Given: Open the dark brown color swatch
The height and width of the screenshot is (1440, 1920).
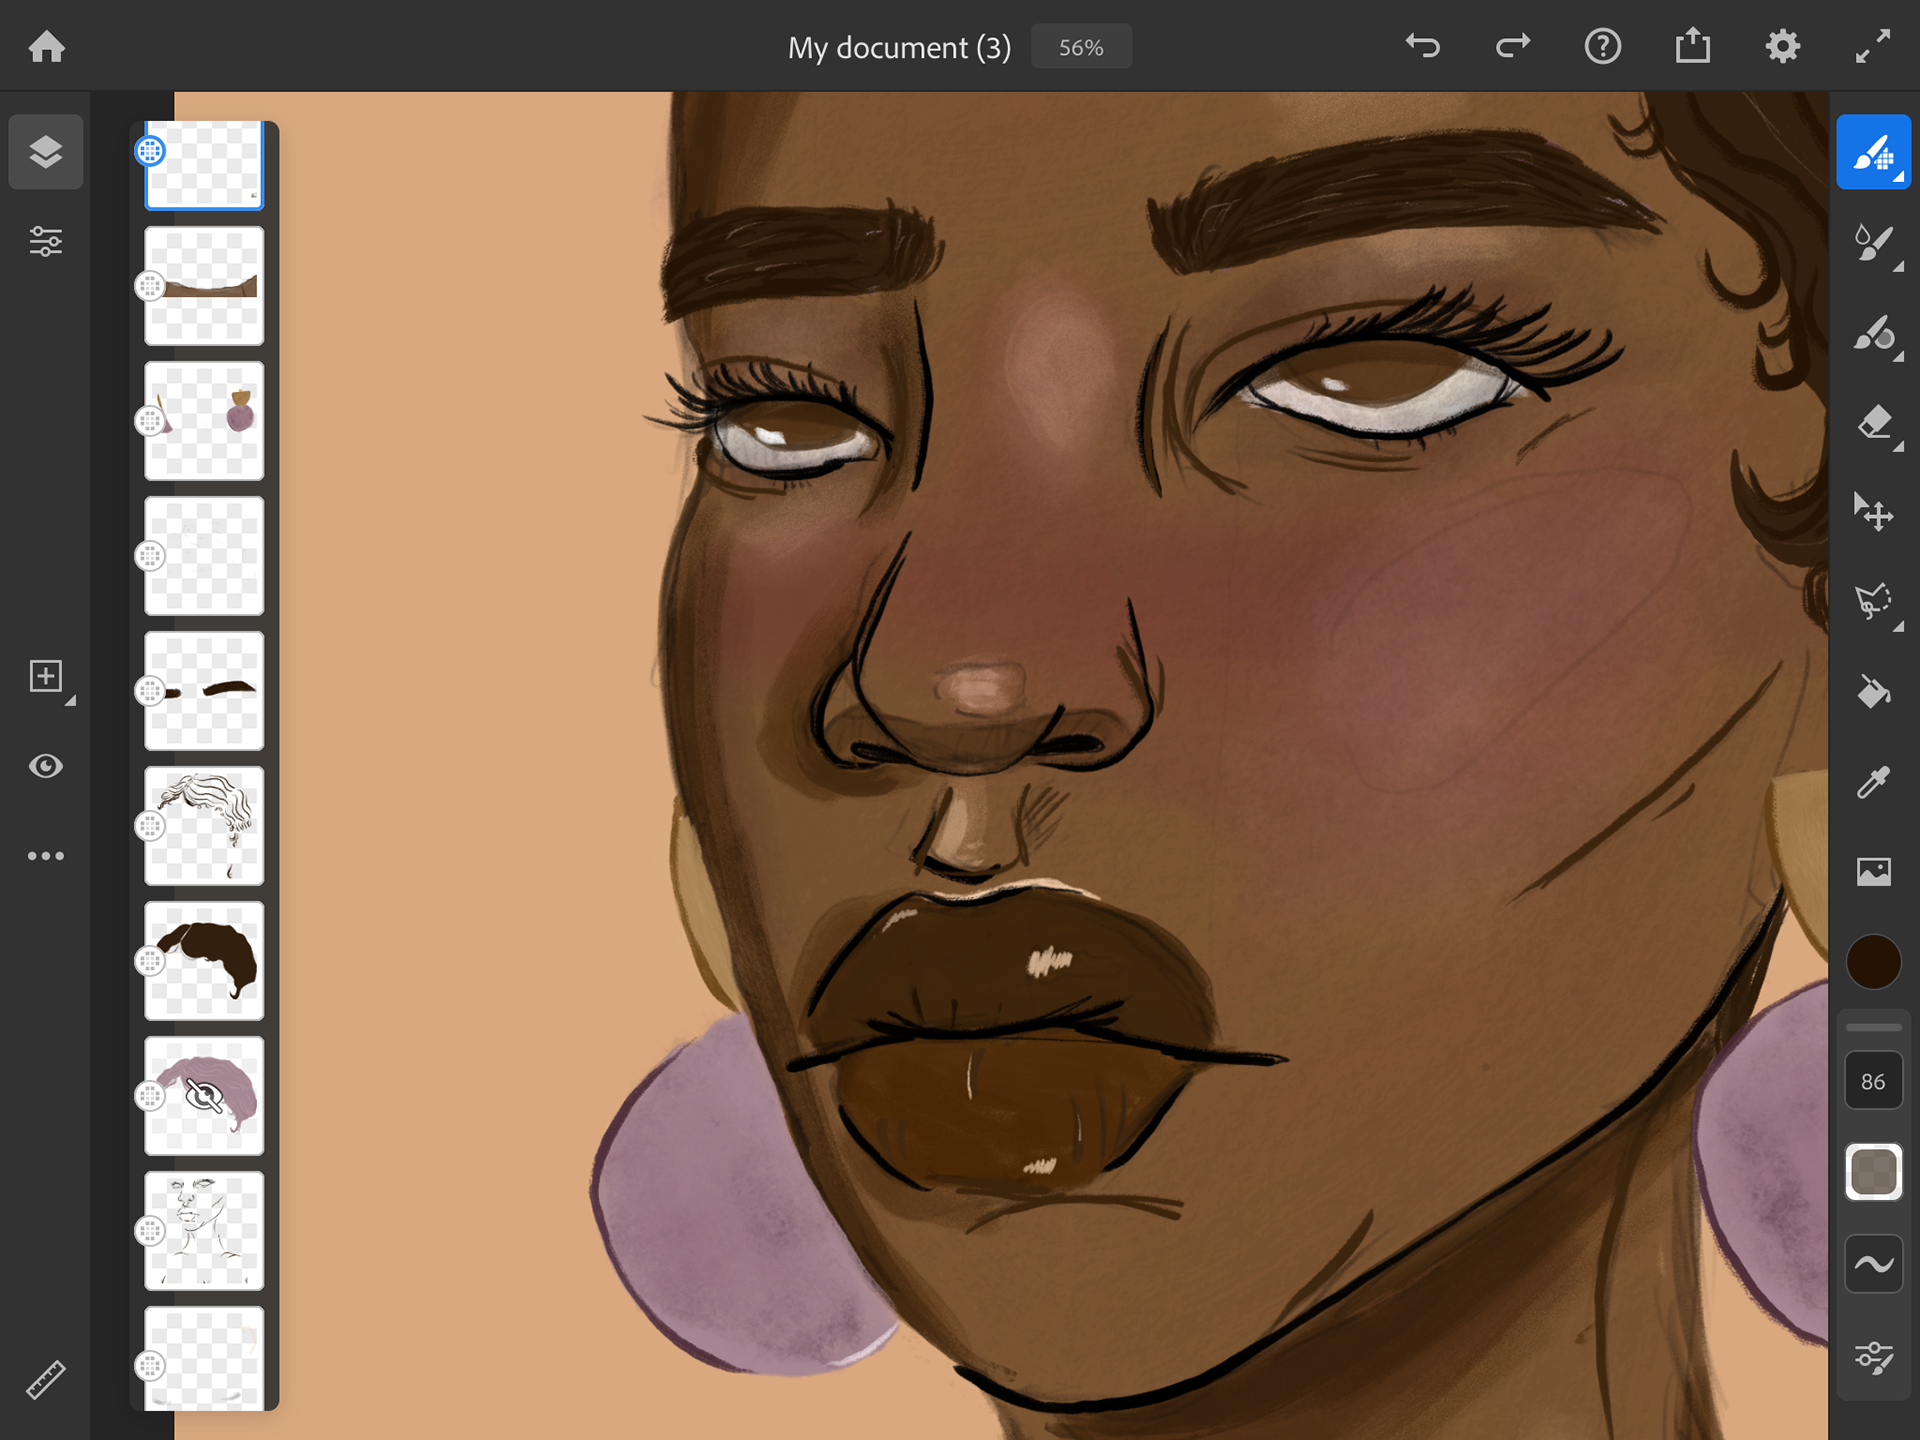Looking at the screenshot, I should (x=1872, y=962).
